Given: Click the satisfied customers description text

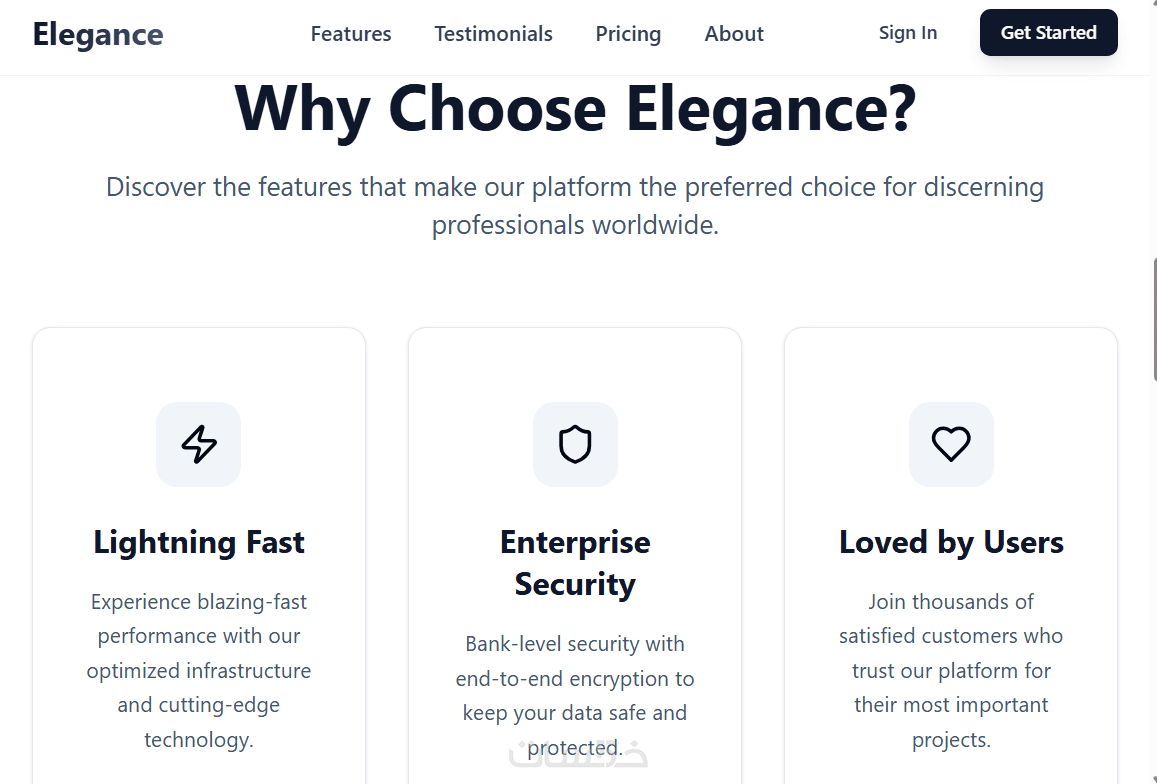Looking at the screenshot, I should (x=951, y=670).
